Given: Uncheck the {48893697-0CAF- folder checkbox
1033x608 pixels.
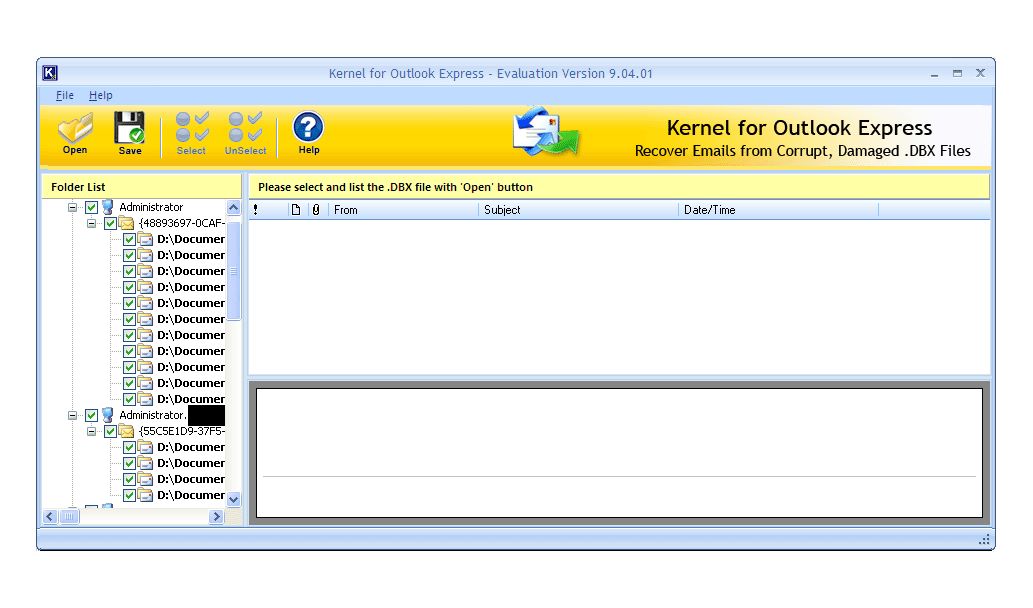Looking at the screenshot, I should (111, 223).
